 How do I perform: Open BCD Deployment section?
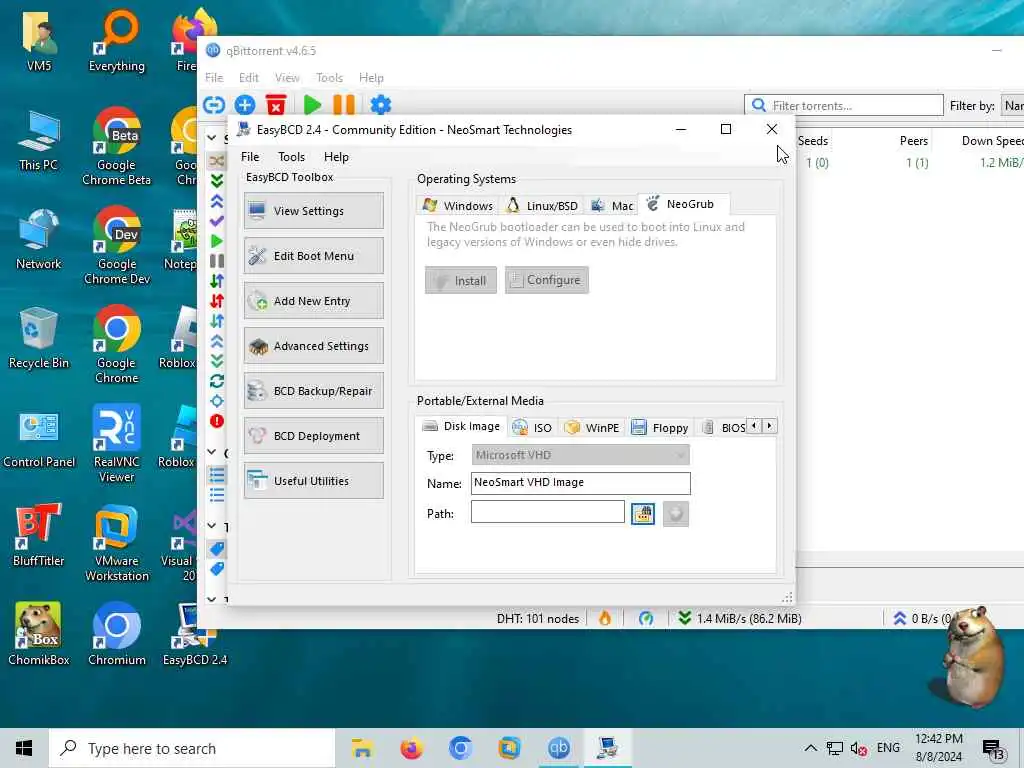coord(313,436)
